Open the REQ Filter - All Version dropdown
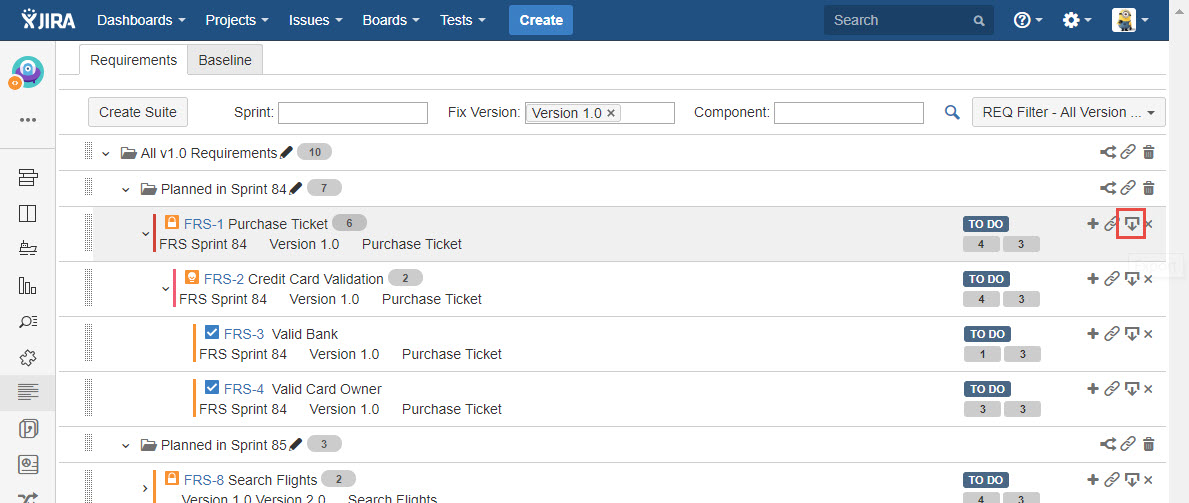 (x=1068, y=112)
